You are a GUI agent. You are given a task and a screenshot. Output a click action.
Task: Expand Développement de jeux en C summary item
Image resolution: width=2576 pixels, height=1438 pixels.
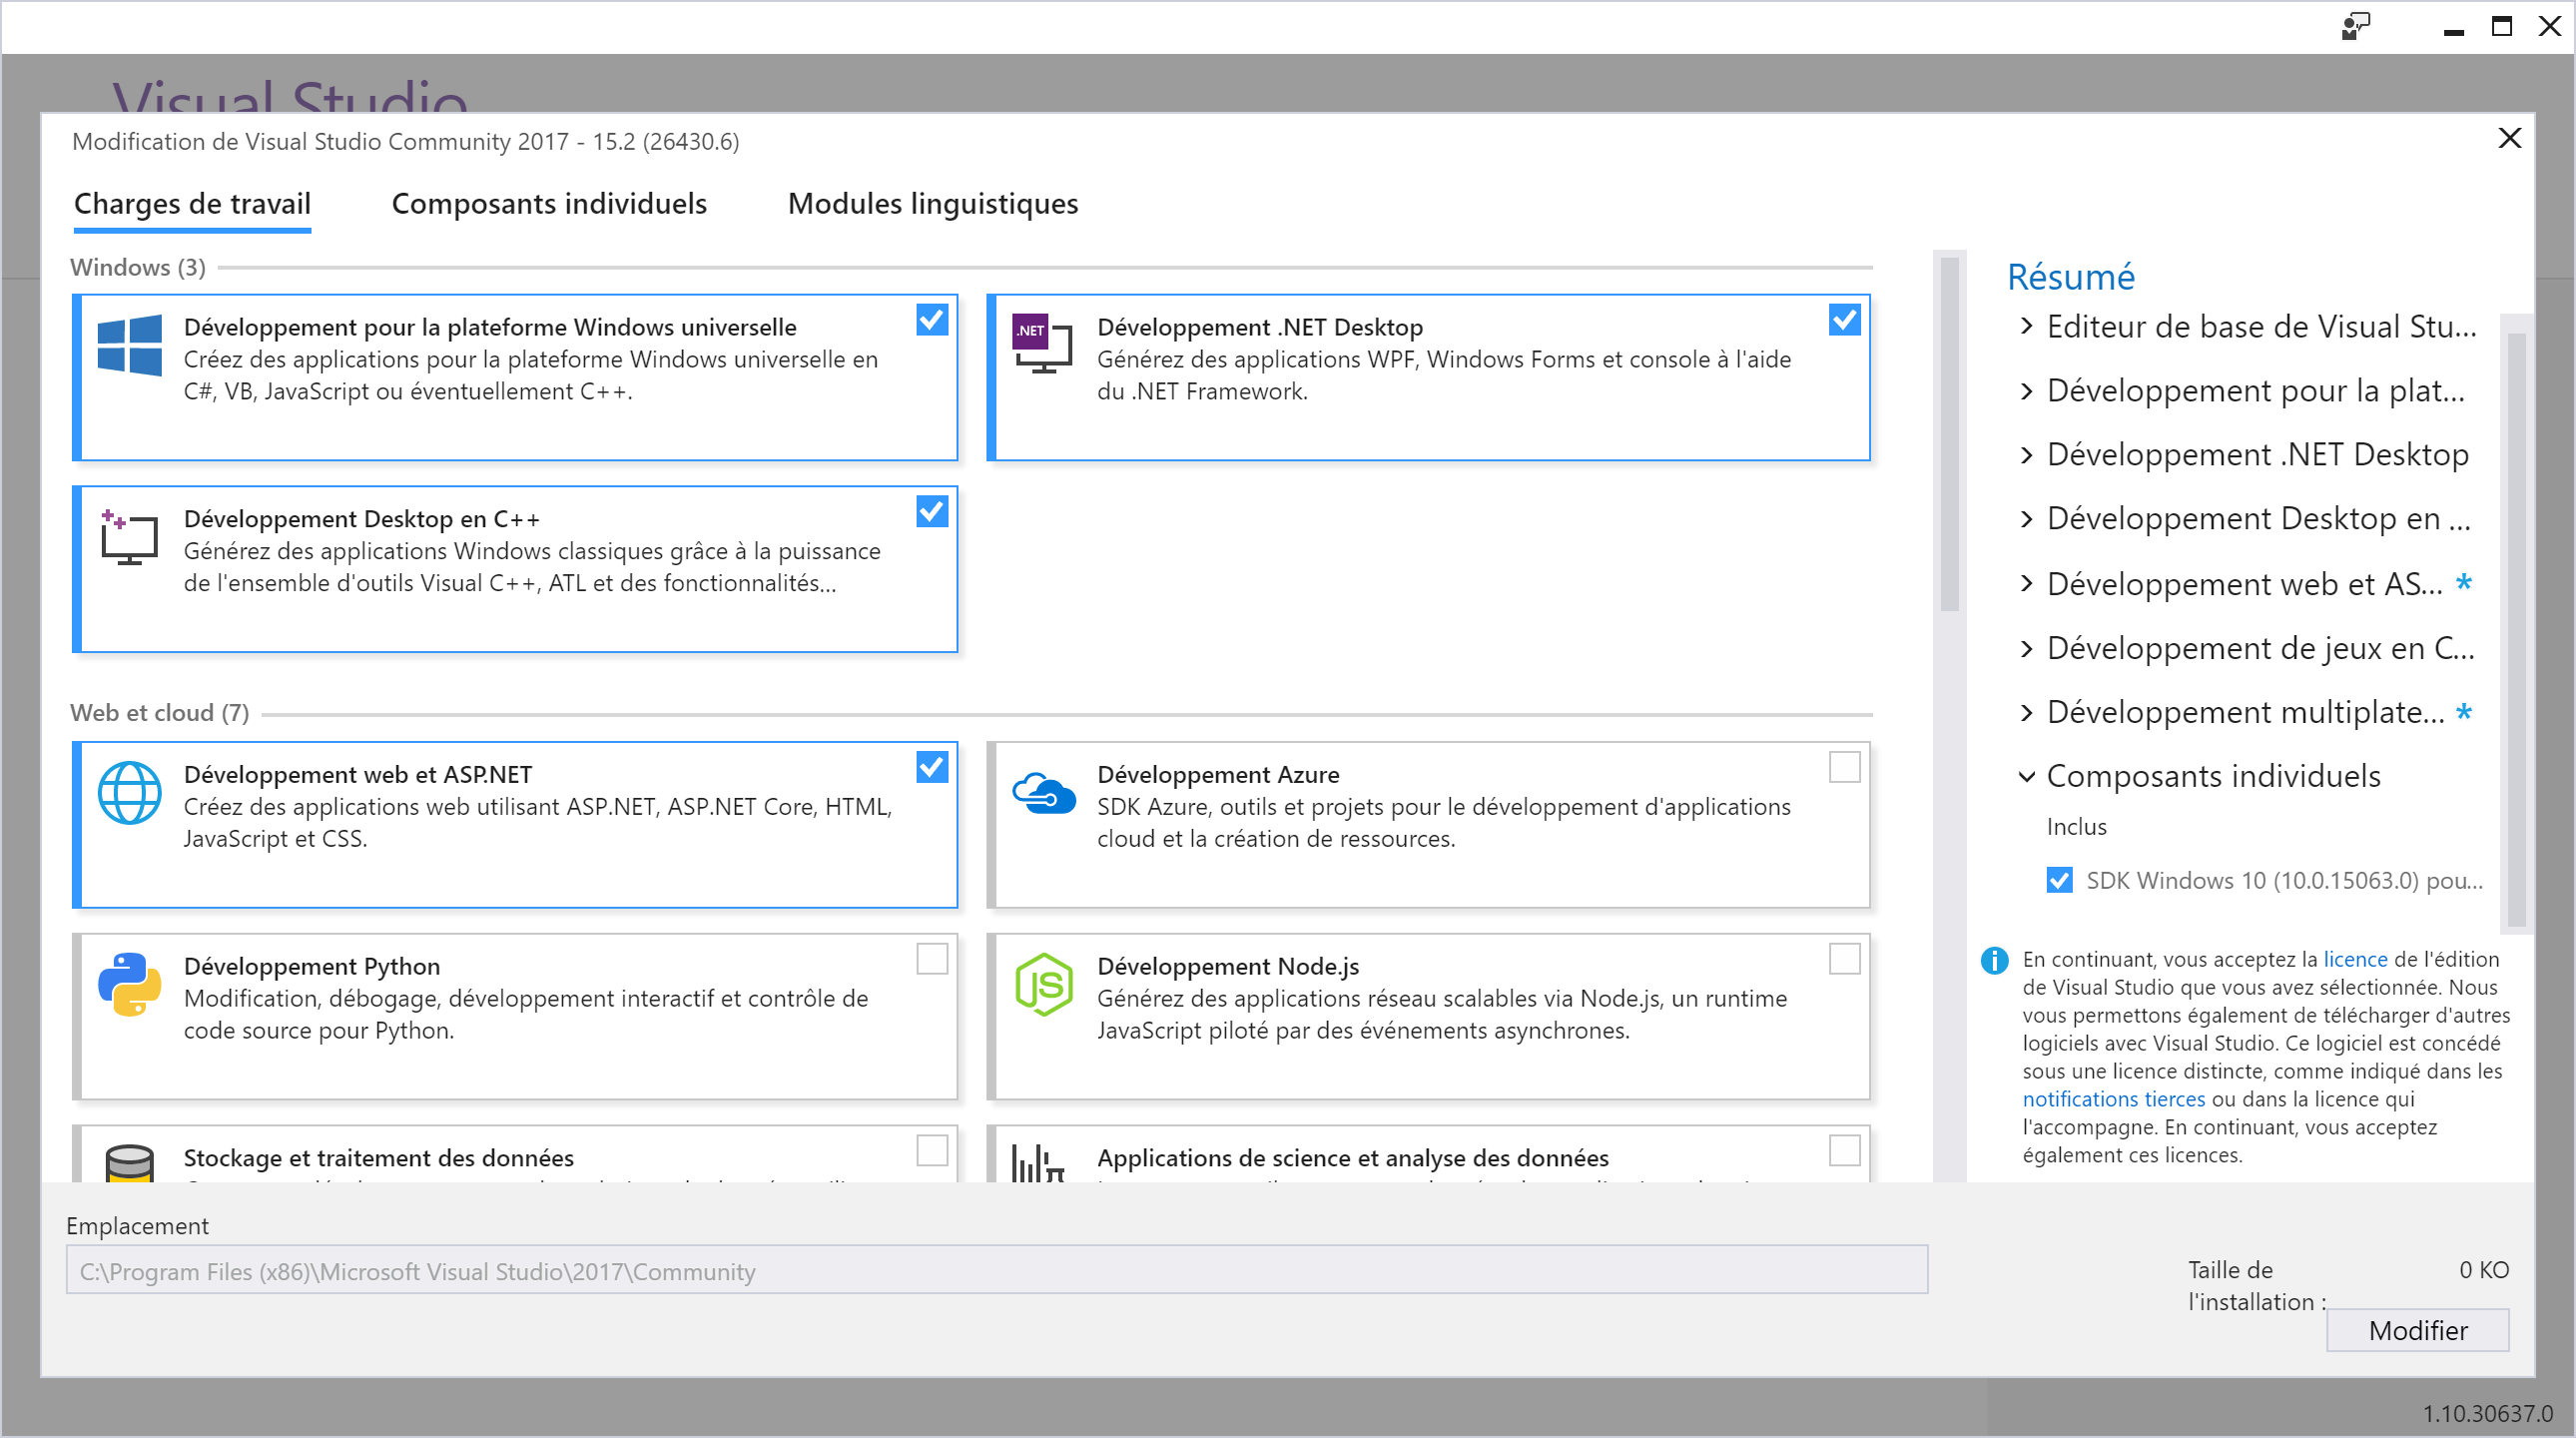click(2026, 648)
